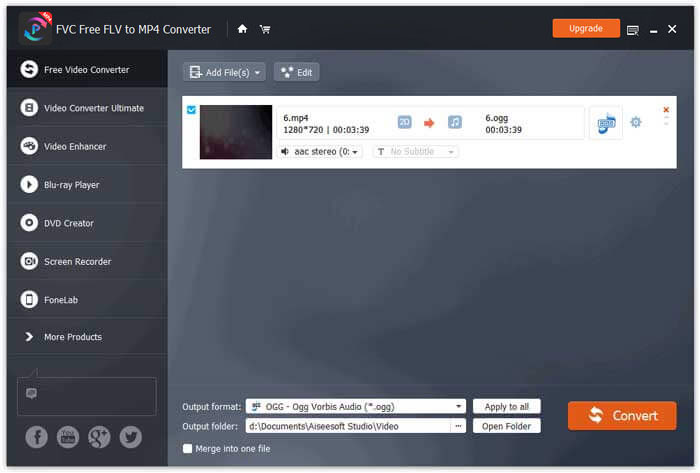The height and width of the screenshot is (473, 700).
Task: Enable Merge into one file checkbox
Action: (x=188, y=448)
